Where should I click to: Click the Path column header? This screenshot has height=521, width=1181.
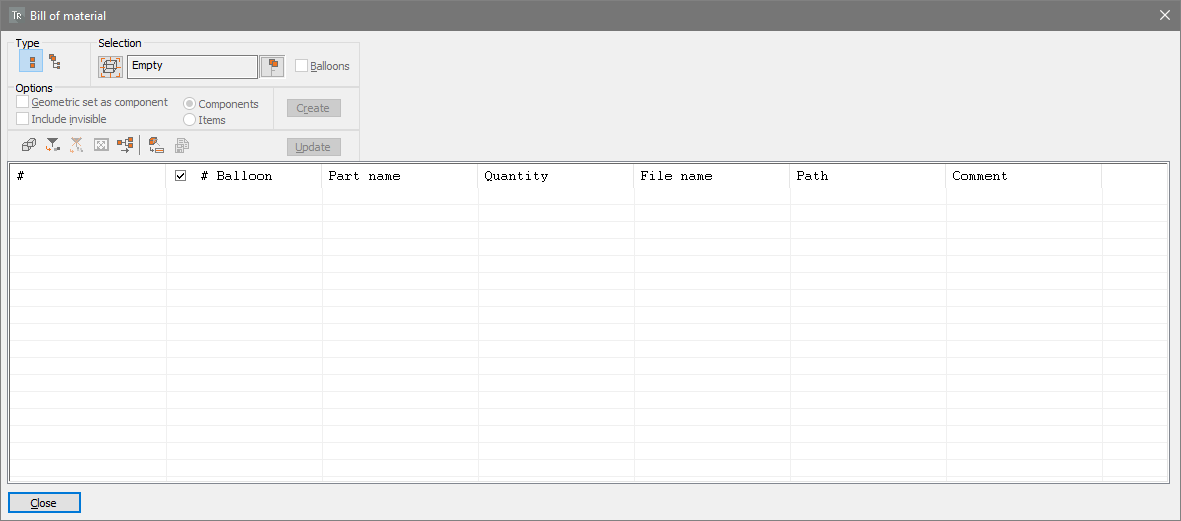[x=868, y=176]
